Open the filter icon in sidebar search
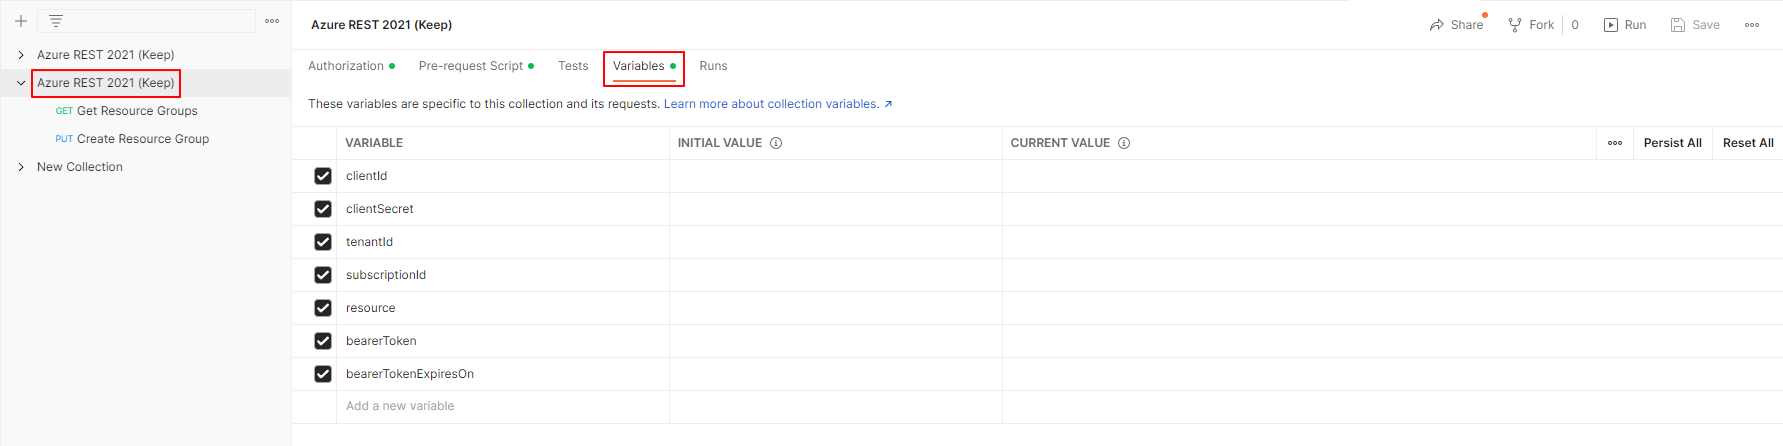This screenshot has height=446, width=1783. tap(56, 21)
